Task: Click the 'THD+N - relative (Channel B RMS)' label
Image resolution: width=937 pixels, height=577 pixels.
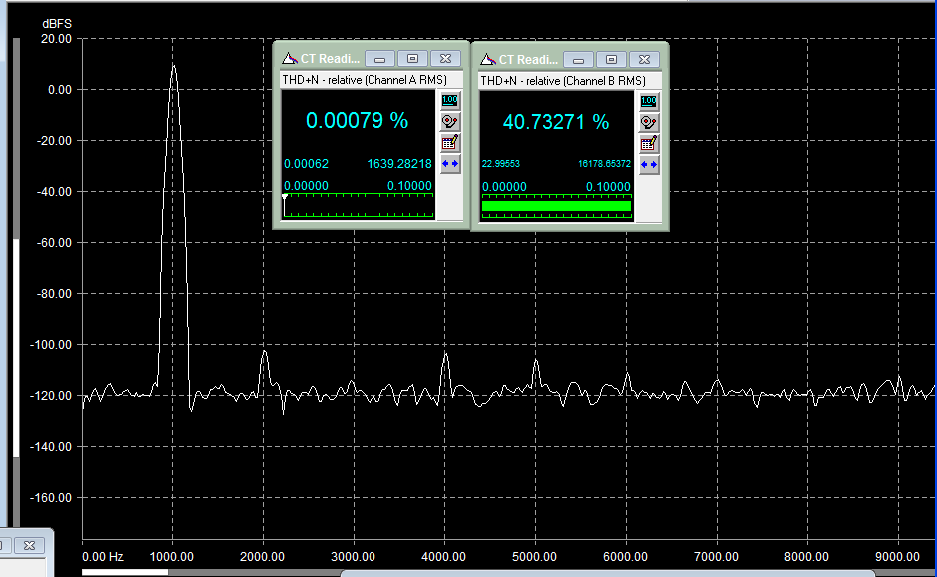Action: tap(563, 81)
